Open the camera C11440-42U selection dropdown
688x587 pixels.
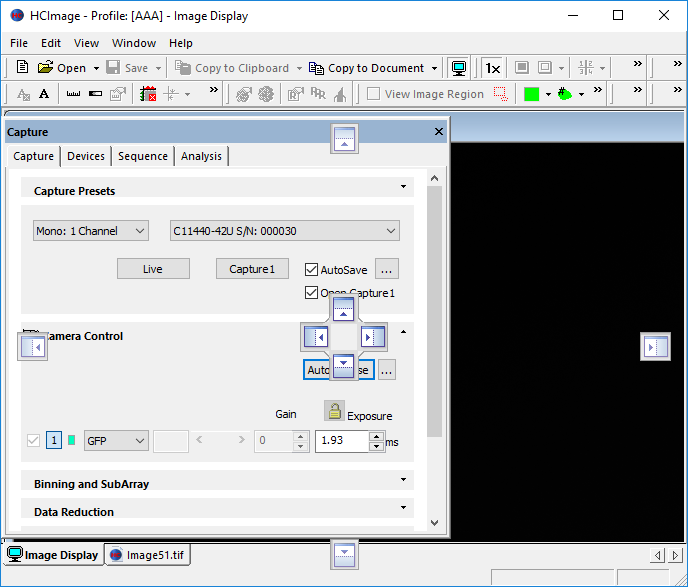[284, 231]
